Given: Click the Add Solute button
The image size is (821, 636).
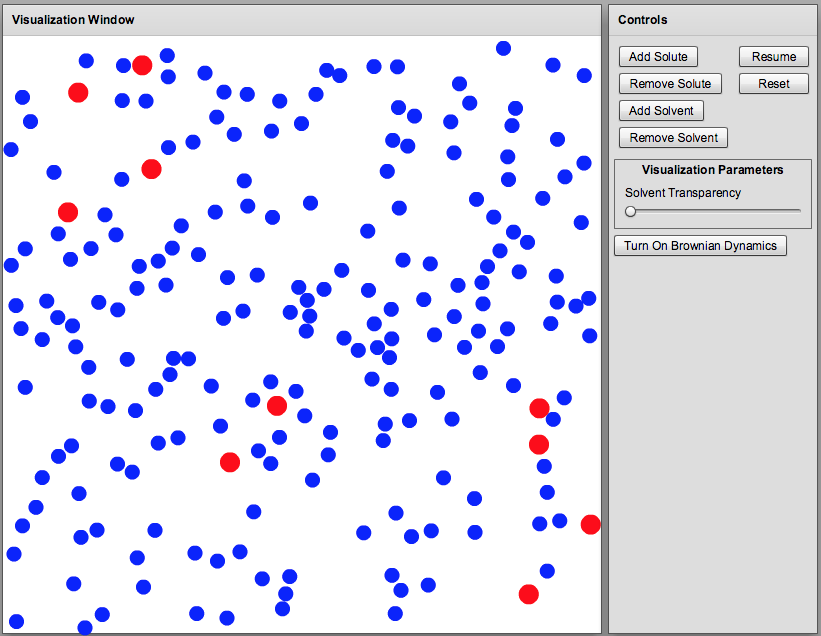Looking at the screenshot, I should 657,56.
